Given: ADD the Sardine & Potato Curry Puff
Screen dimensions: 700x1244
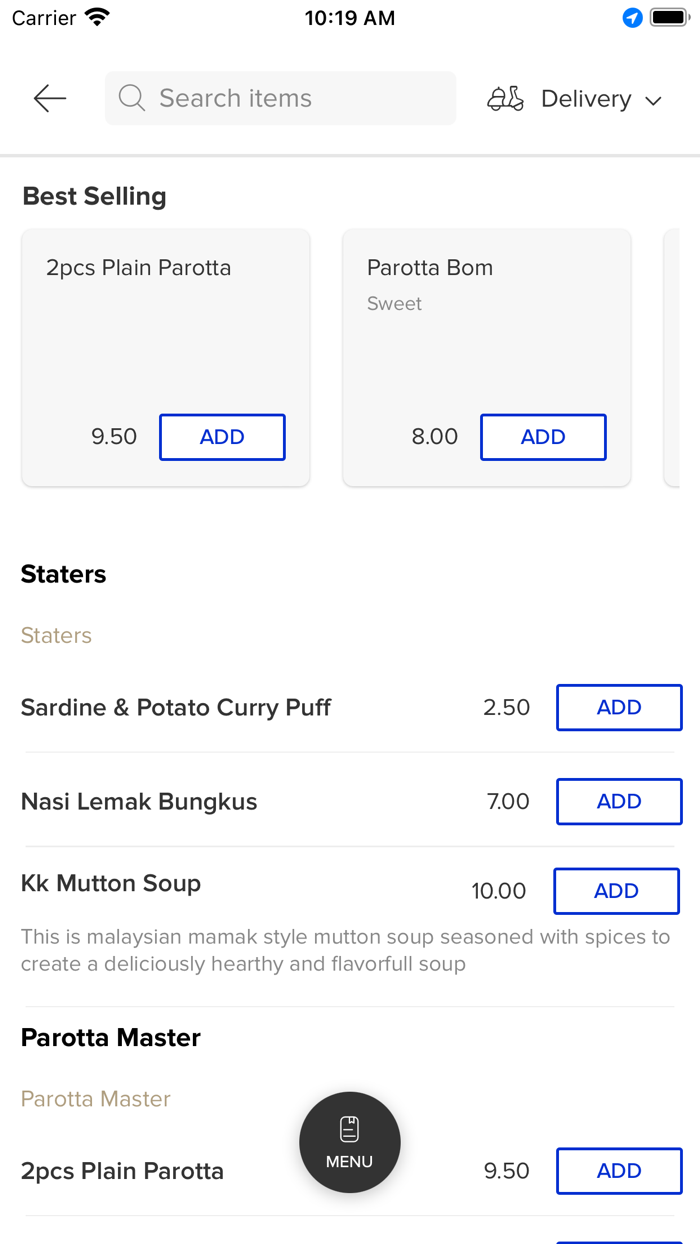Looking at the screenshot, I should pos(619,707).
